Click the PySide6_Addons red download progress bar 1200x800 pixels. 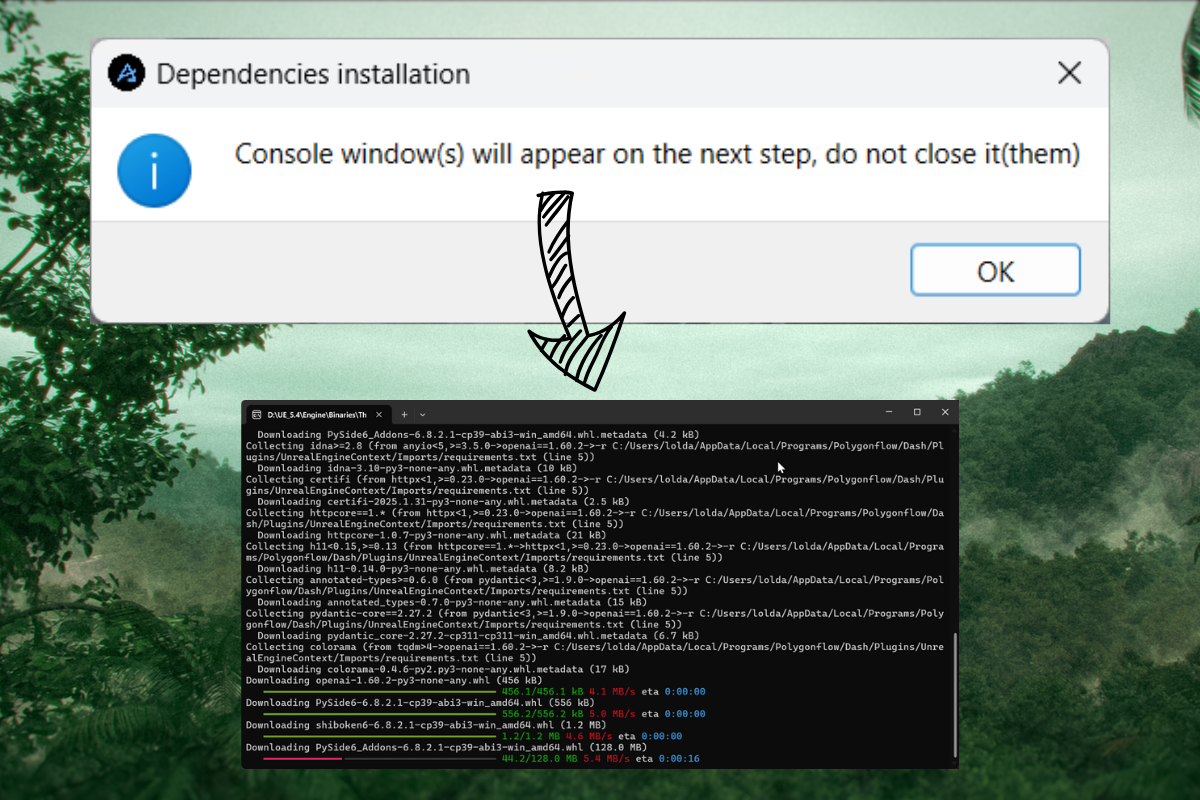[302, 759]
